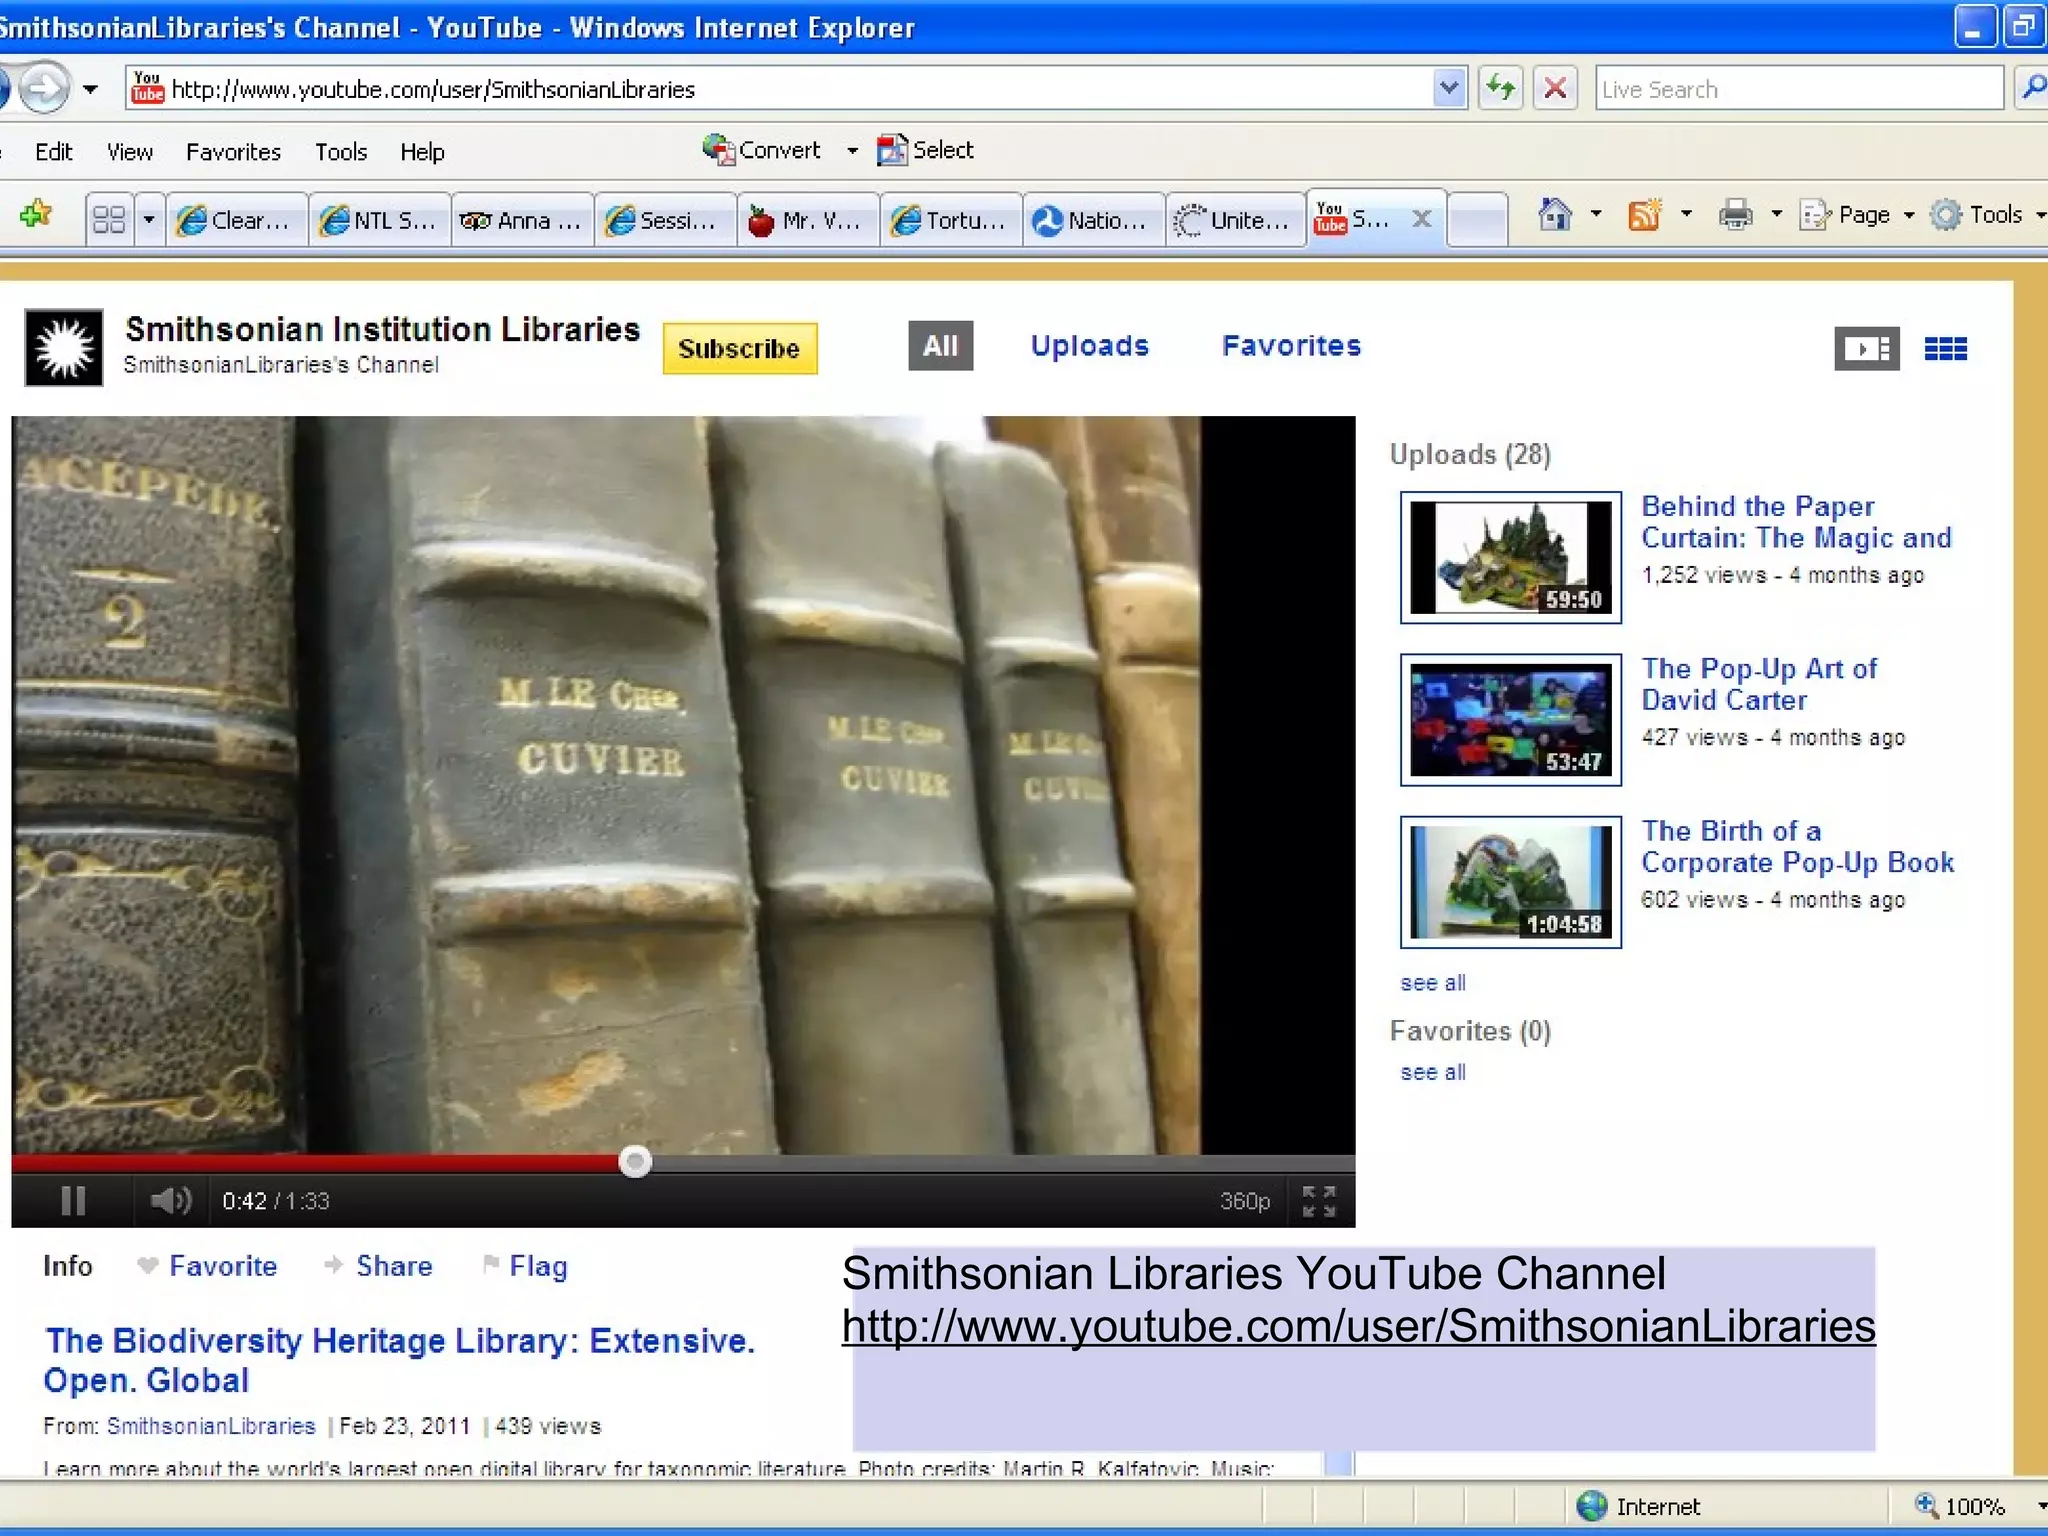Select the All channel tab
The height and width of the screenshot is (1536, 2048).
(x=940, y=346)
